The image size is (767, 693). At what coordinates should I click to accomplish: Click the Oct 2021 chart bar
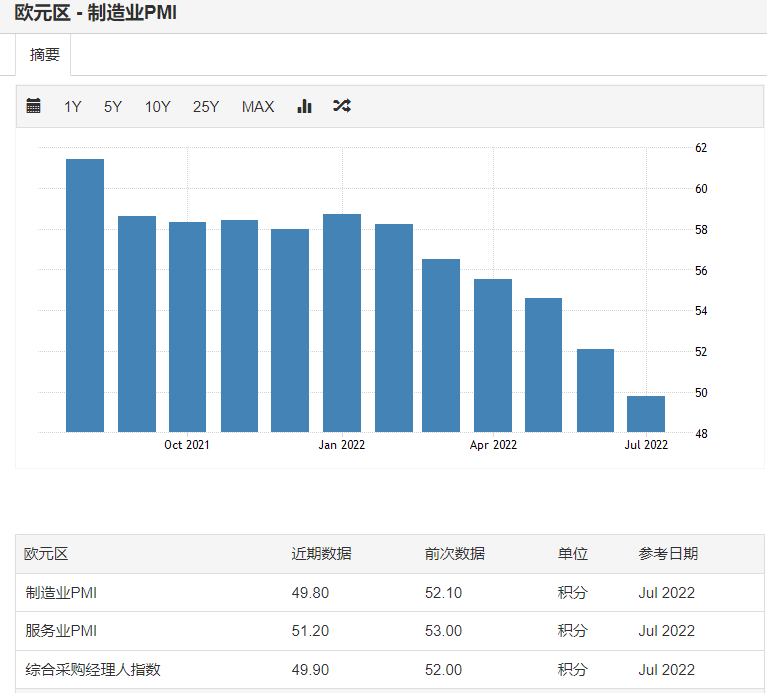point(187,327)
